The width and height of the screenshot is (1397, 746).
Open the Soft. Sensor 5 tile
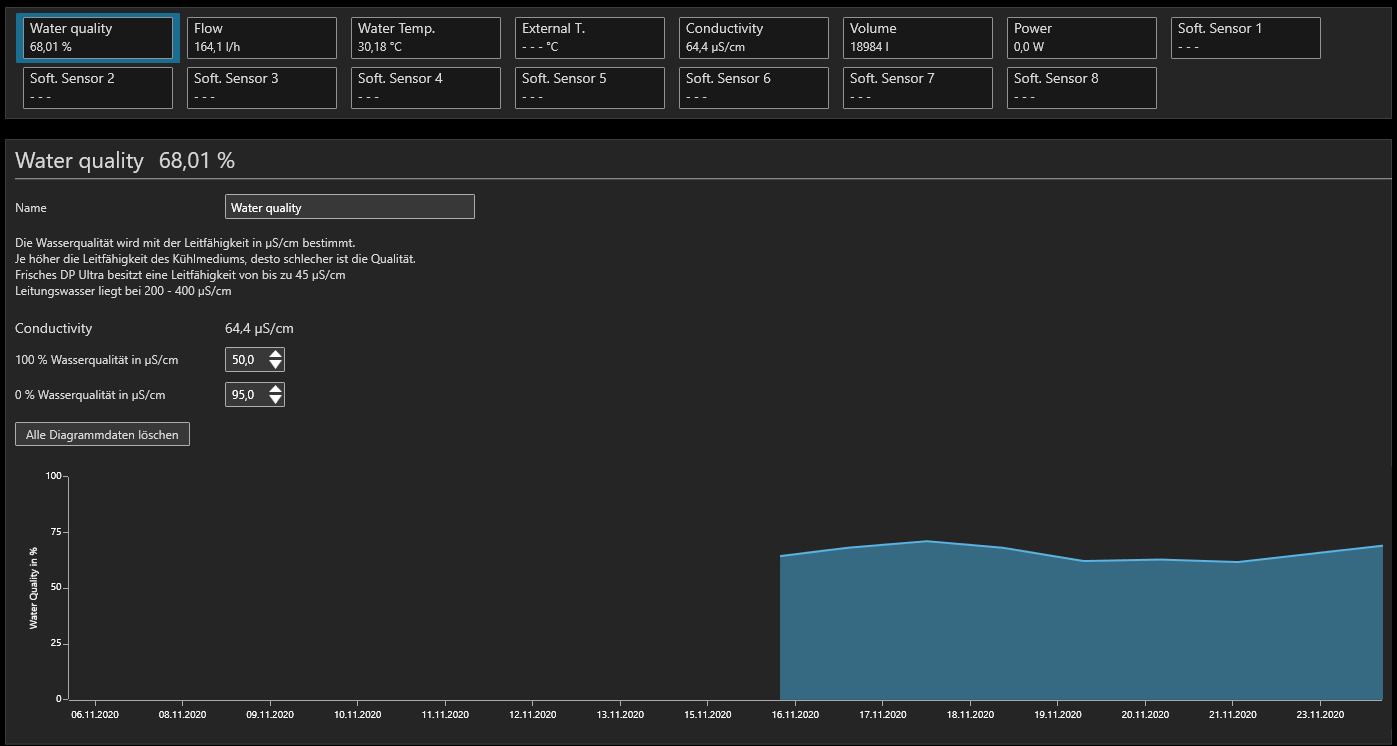pyautogui.click(x=590, y=88)
